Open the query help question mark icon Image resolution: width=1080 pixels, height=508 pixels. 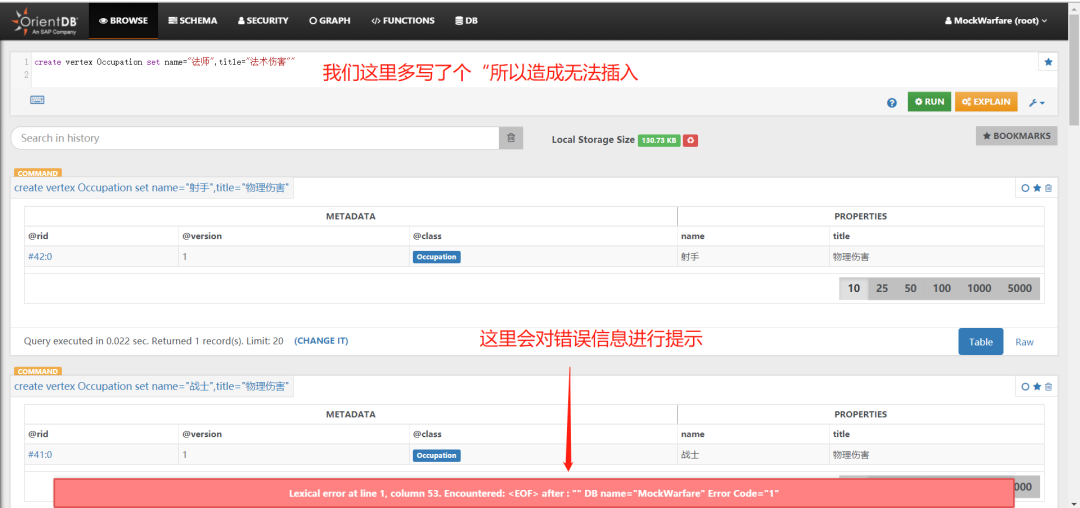pos(892,103)
